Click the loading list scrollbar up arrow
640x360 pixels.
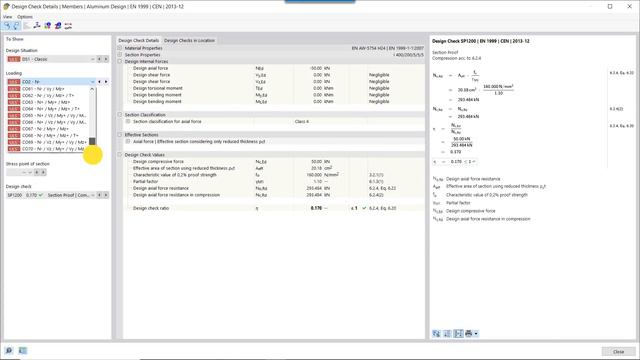[x=92, y=89]
